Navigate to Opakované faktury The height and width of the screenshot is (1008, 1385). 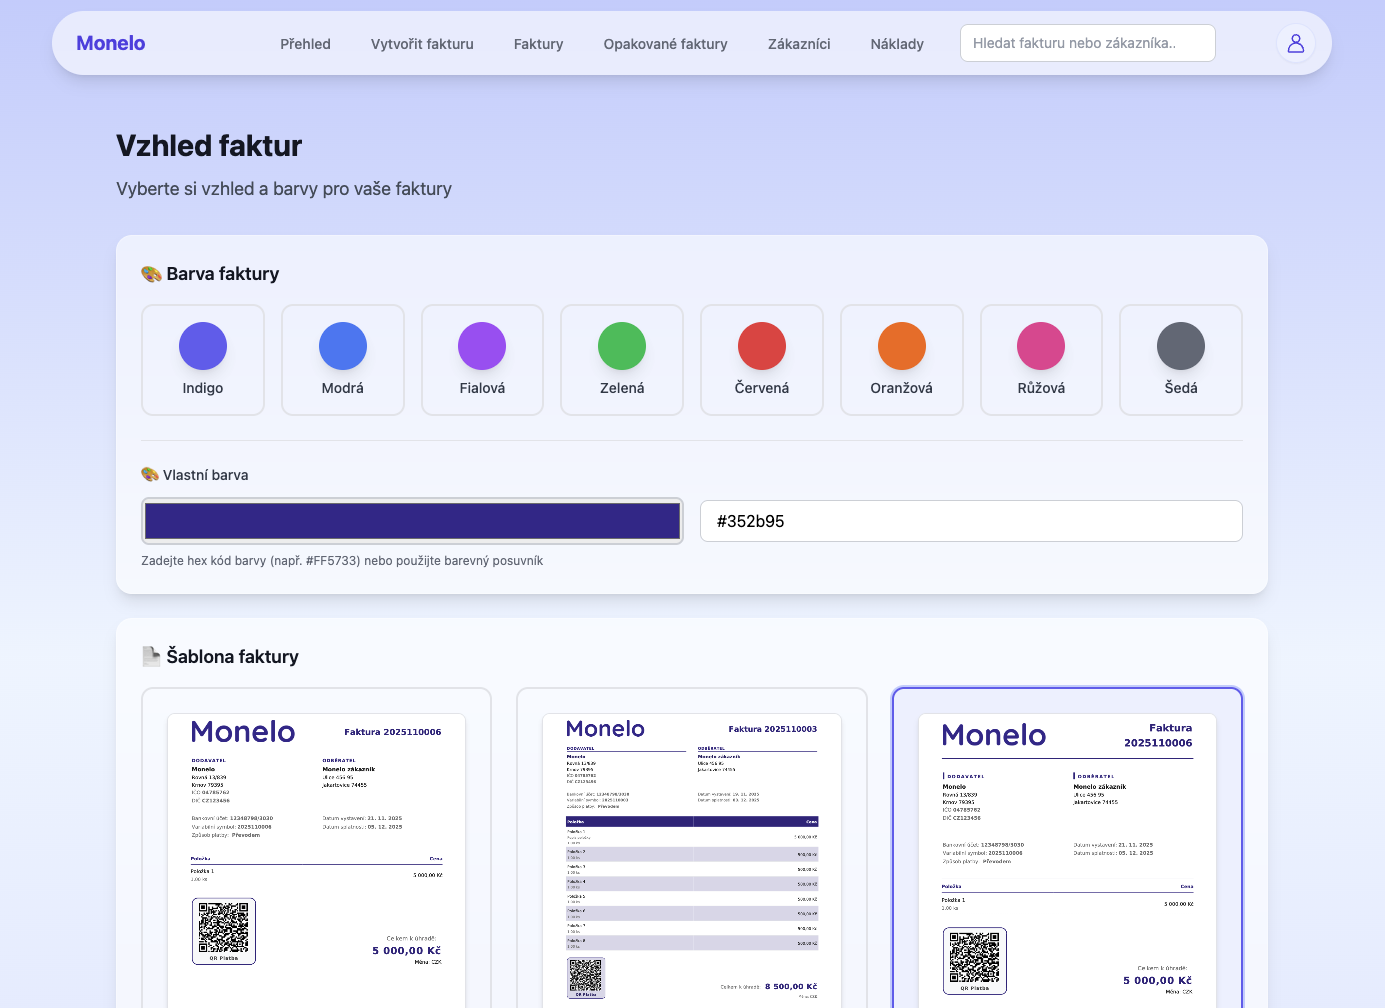[x=665, y=44]
